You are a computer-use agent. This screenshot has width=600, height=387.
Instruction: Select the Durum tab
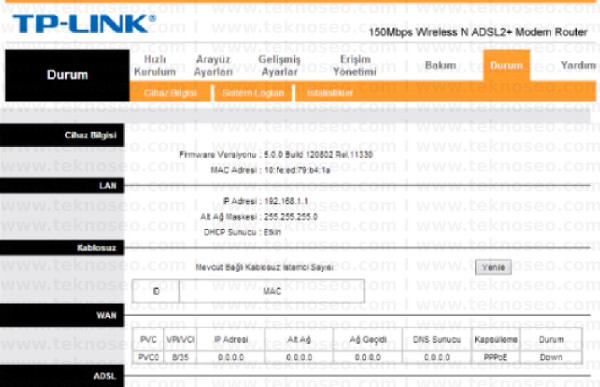click(x=506, y=65)
